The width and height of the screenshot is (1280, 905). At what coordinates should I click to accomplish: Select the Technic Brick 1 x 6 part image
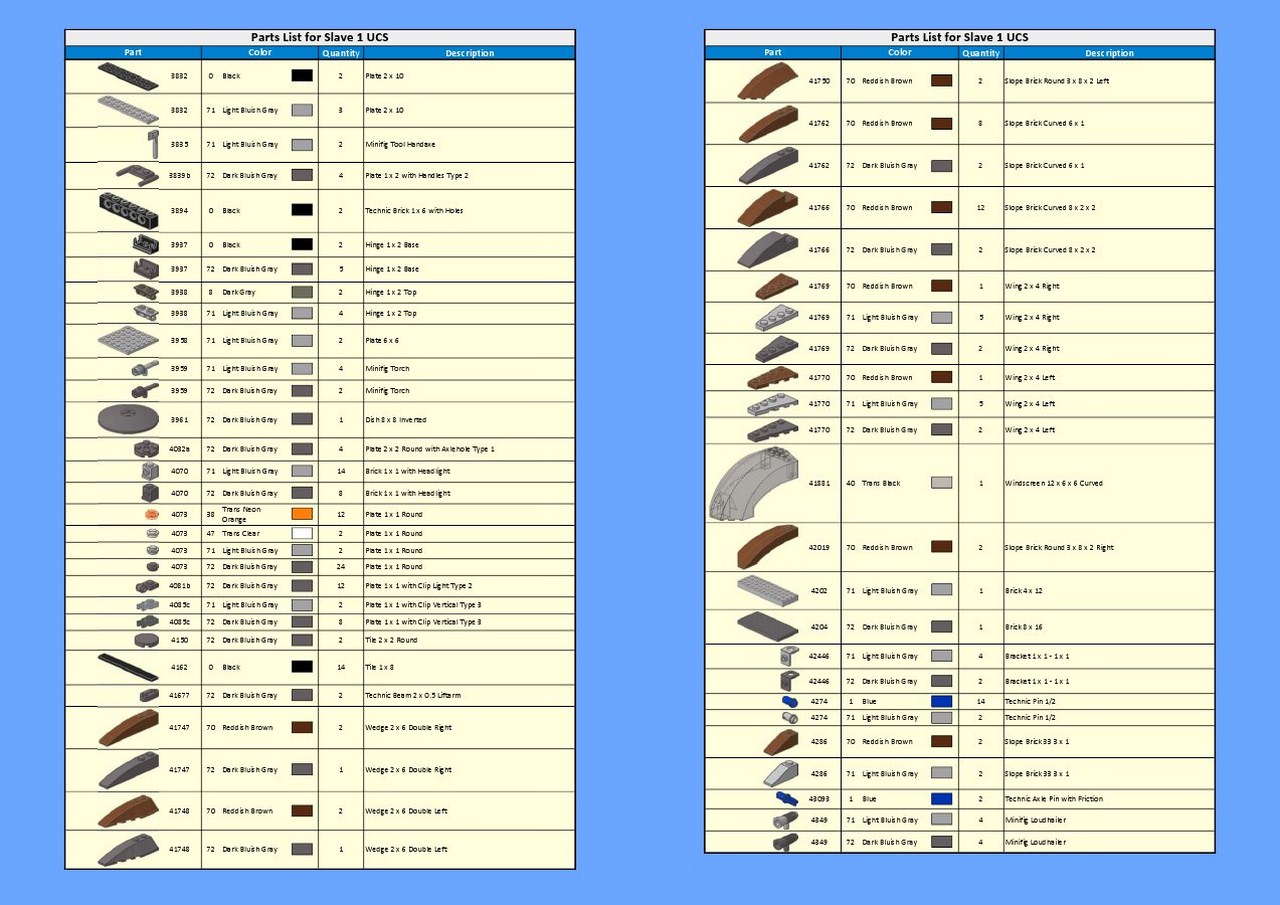128,210
